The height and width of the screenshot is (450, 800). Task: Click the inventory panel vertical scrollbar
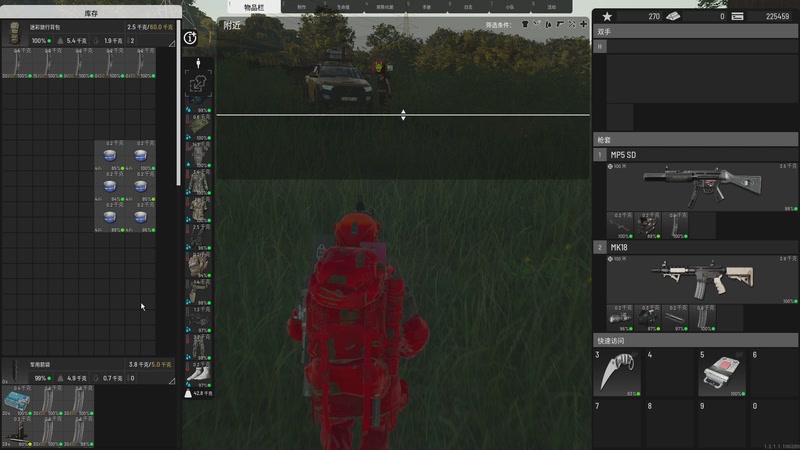[178, 103]
